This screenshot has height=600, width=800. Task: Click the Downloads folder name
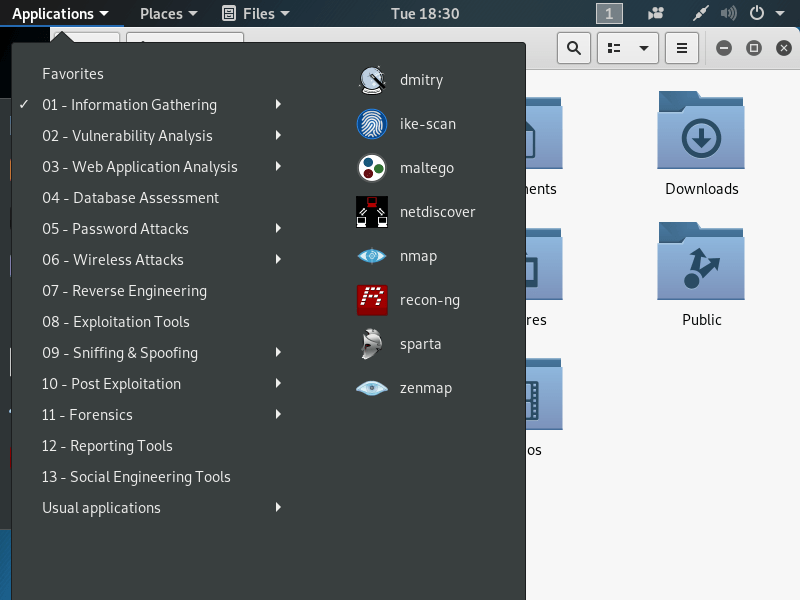[702, 189]
